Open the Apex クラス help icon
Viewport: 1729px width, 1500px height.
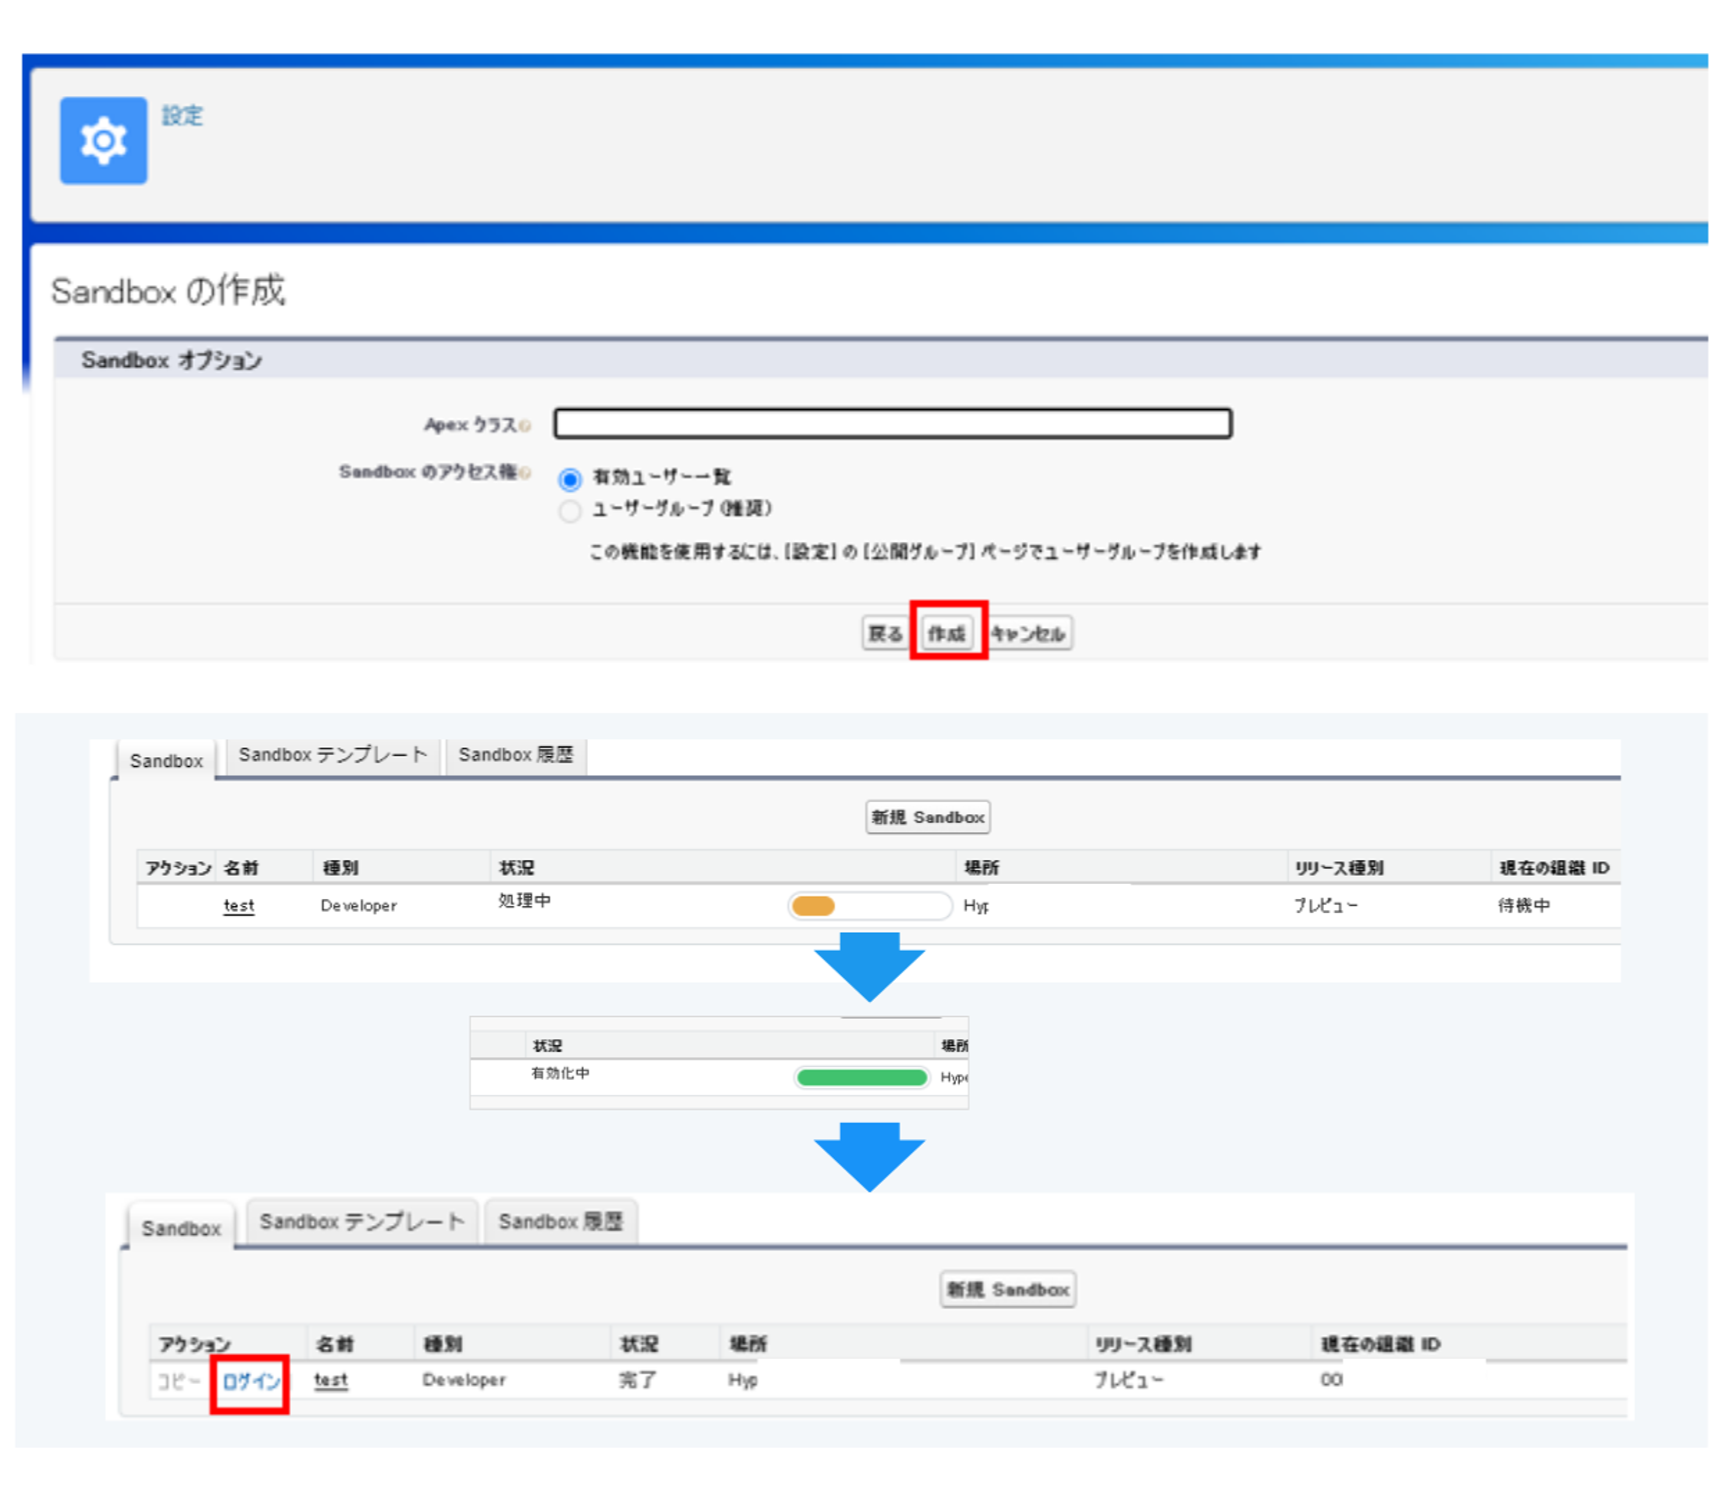(527, 424)
